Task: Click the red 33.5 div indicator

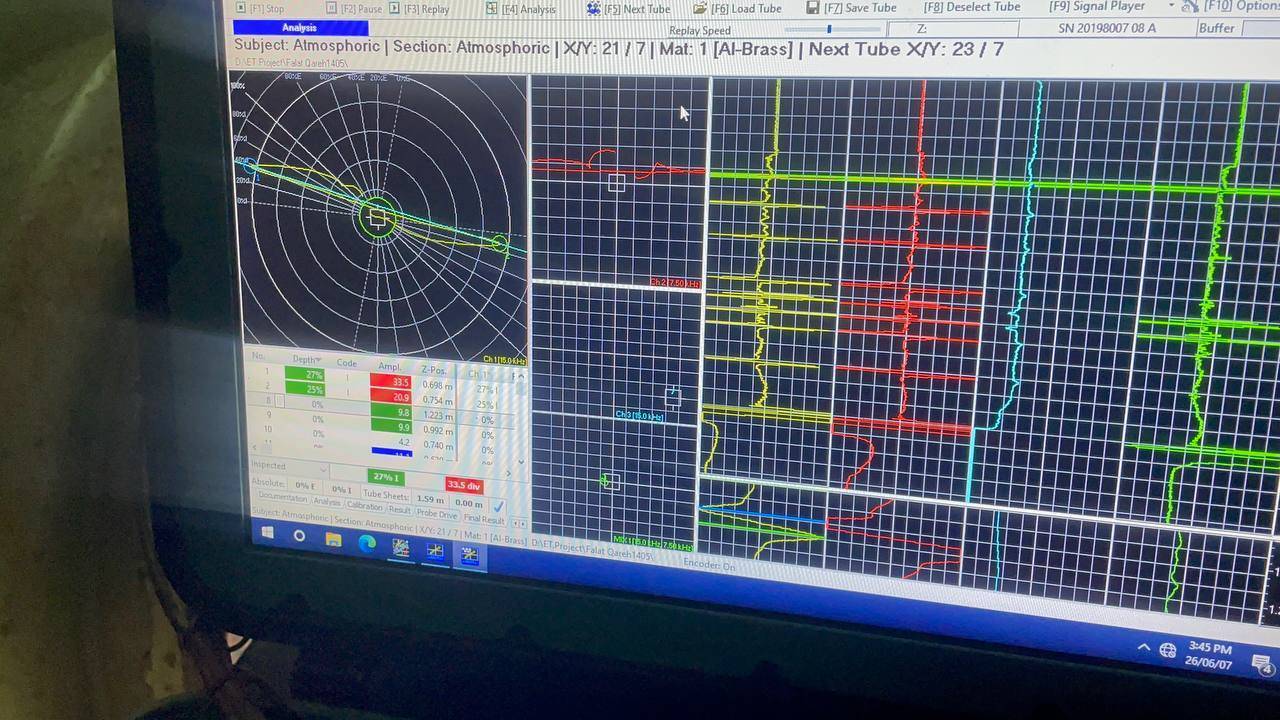Action: [464, 485]
